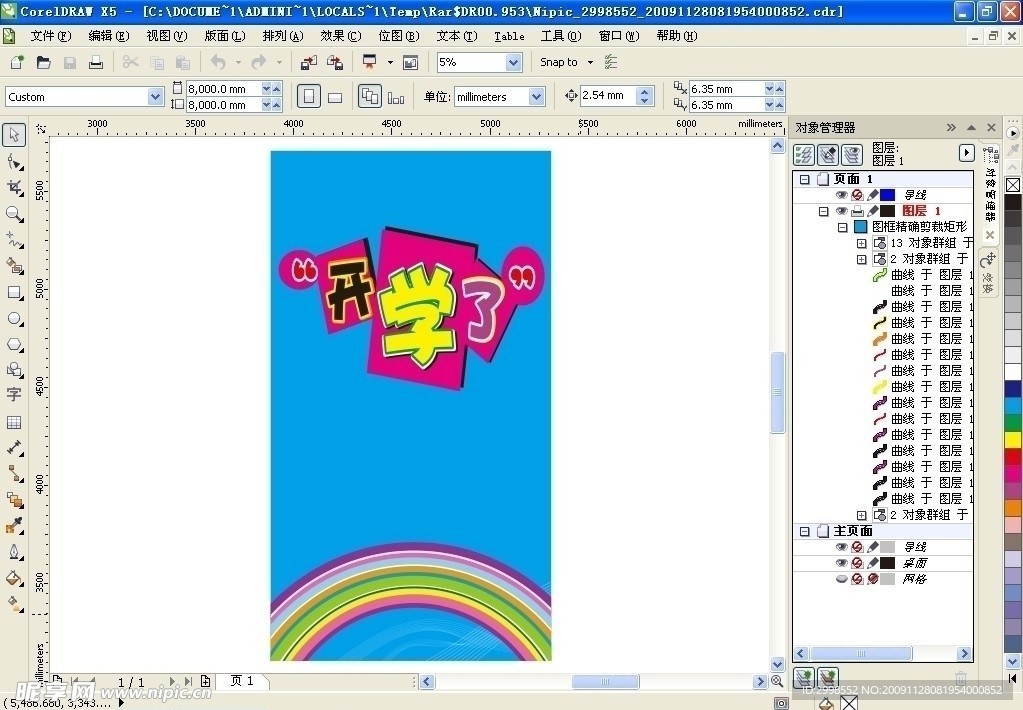Pick the Rectangle tool
Screen dimensions: 1023x710
pyautogui.click(x=14, y=292)
